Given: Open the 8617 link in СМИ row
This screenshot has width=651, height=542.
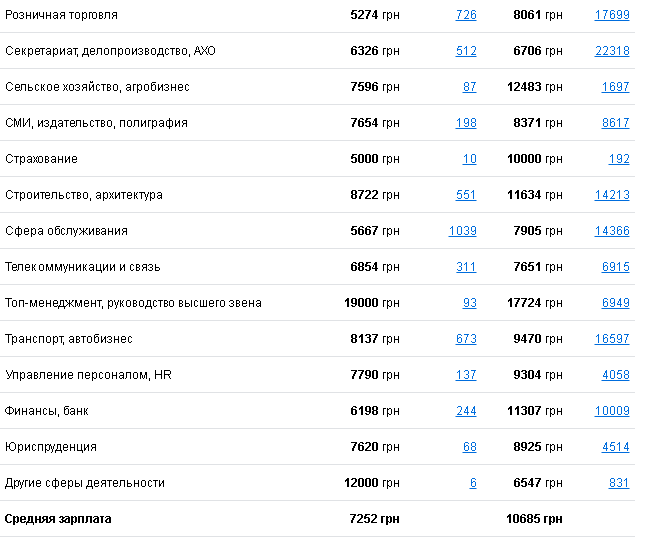Looking at the screenshot, I should [x=615, y=123].
